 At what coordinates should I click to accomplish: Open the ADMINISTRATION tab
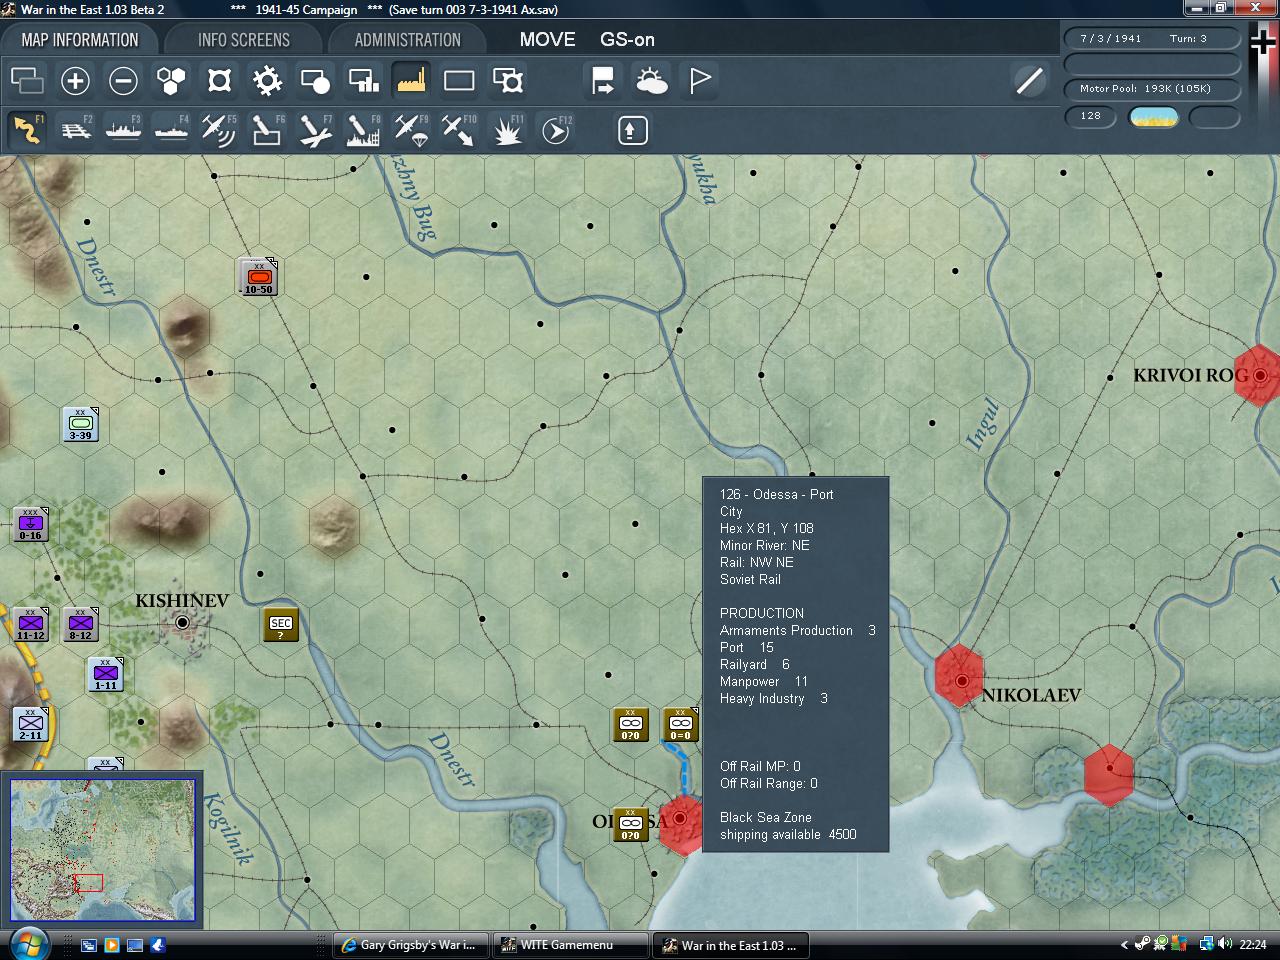(407, 40)
